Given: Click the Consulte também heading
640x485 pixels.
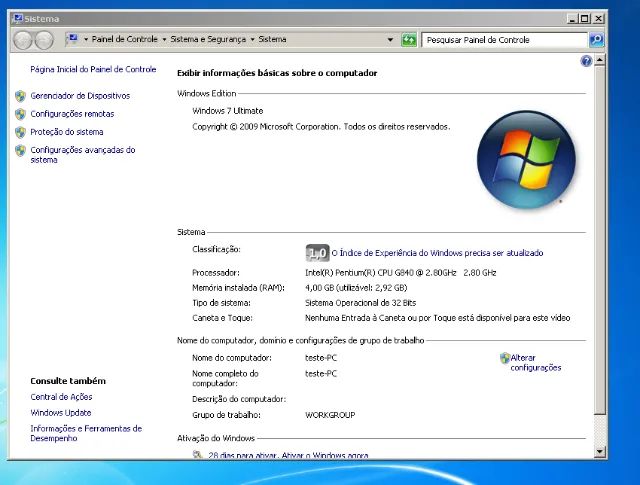Looking at the screenshot, I should [x=68, y=381].
